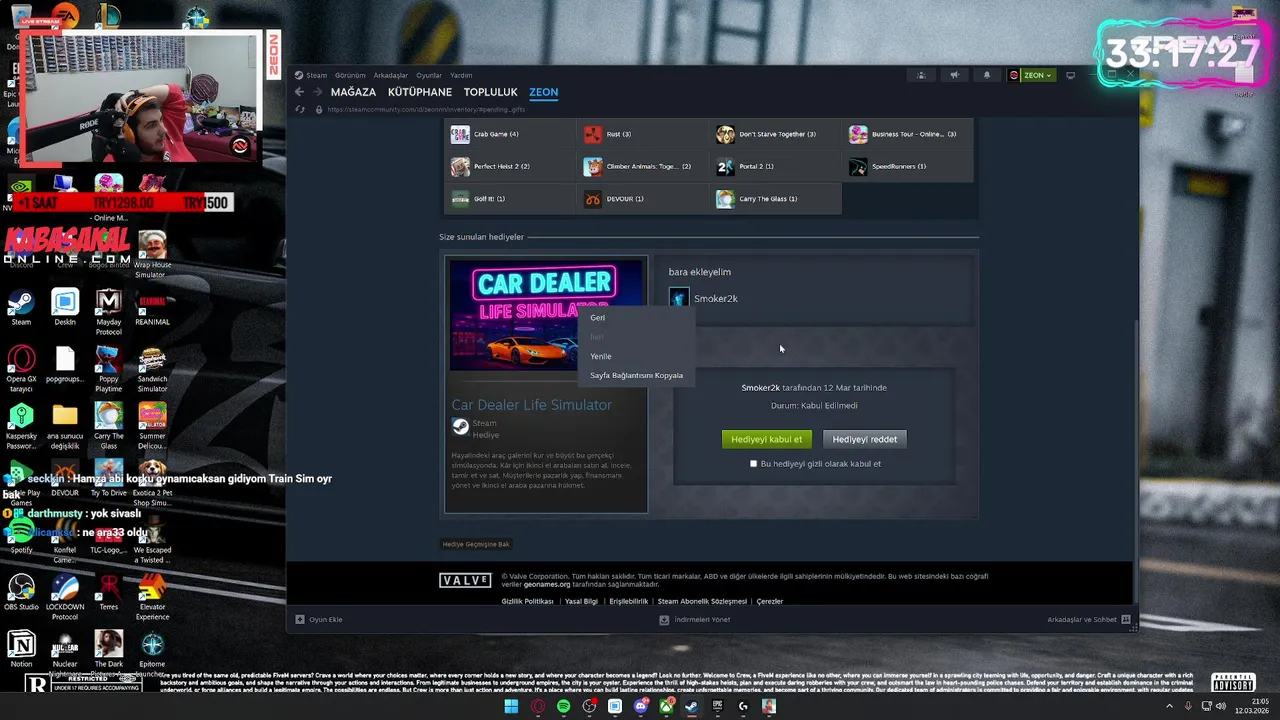1280x720 pixels.
Task: Open the Görünüm menu
Action: tap(350, 75)
